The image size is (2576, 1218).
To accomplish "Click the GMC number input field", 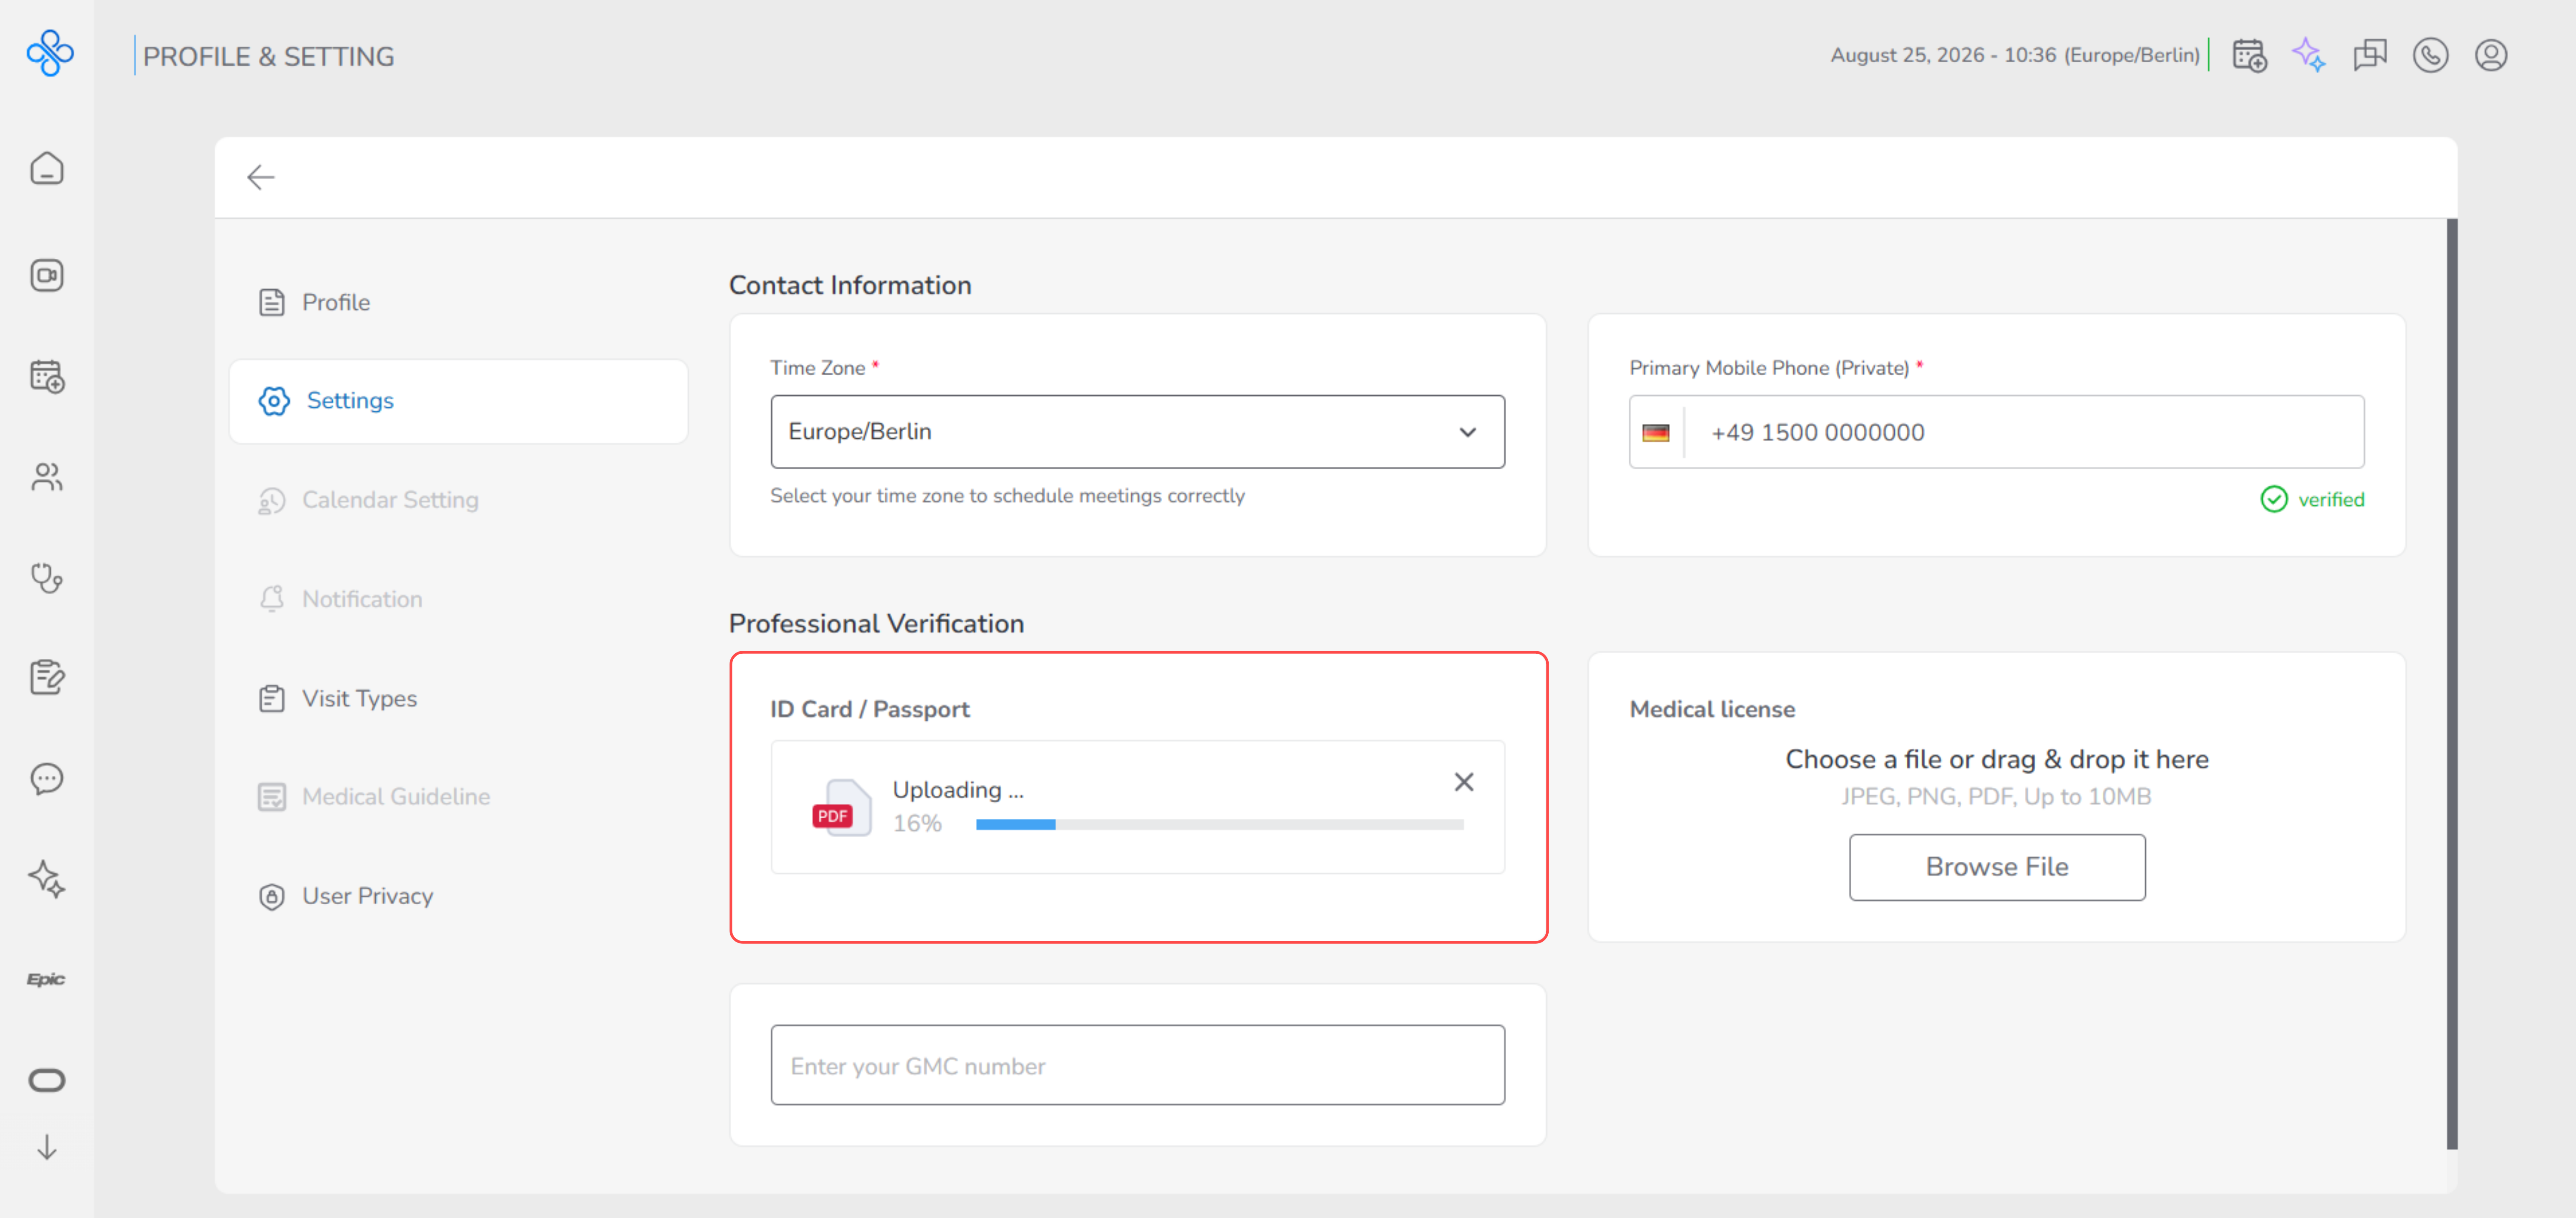I will [1137, 1065].
